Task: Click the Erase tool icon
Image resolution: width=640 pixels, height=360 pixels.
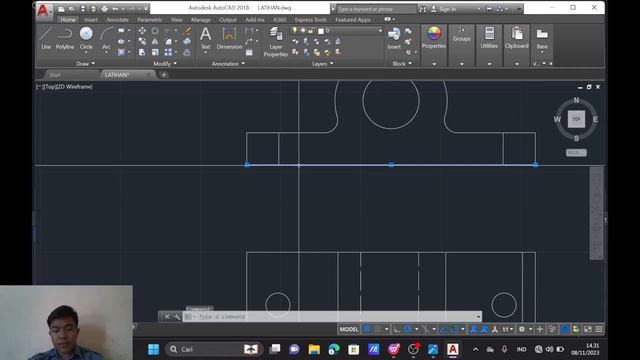Action: (187, 31)
